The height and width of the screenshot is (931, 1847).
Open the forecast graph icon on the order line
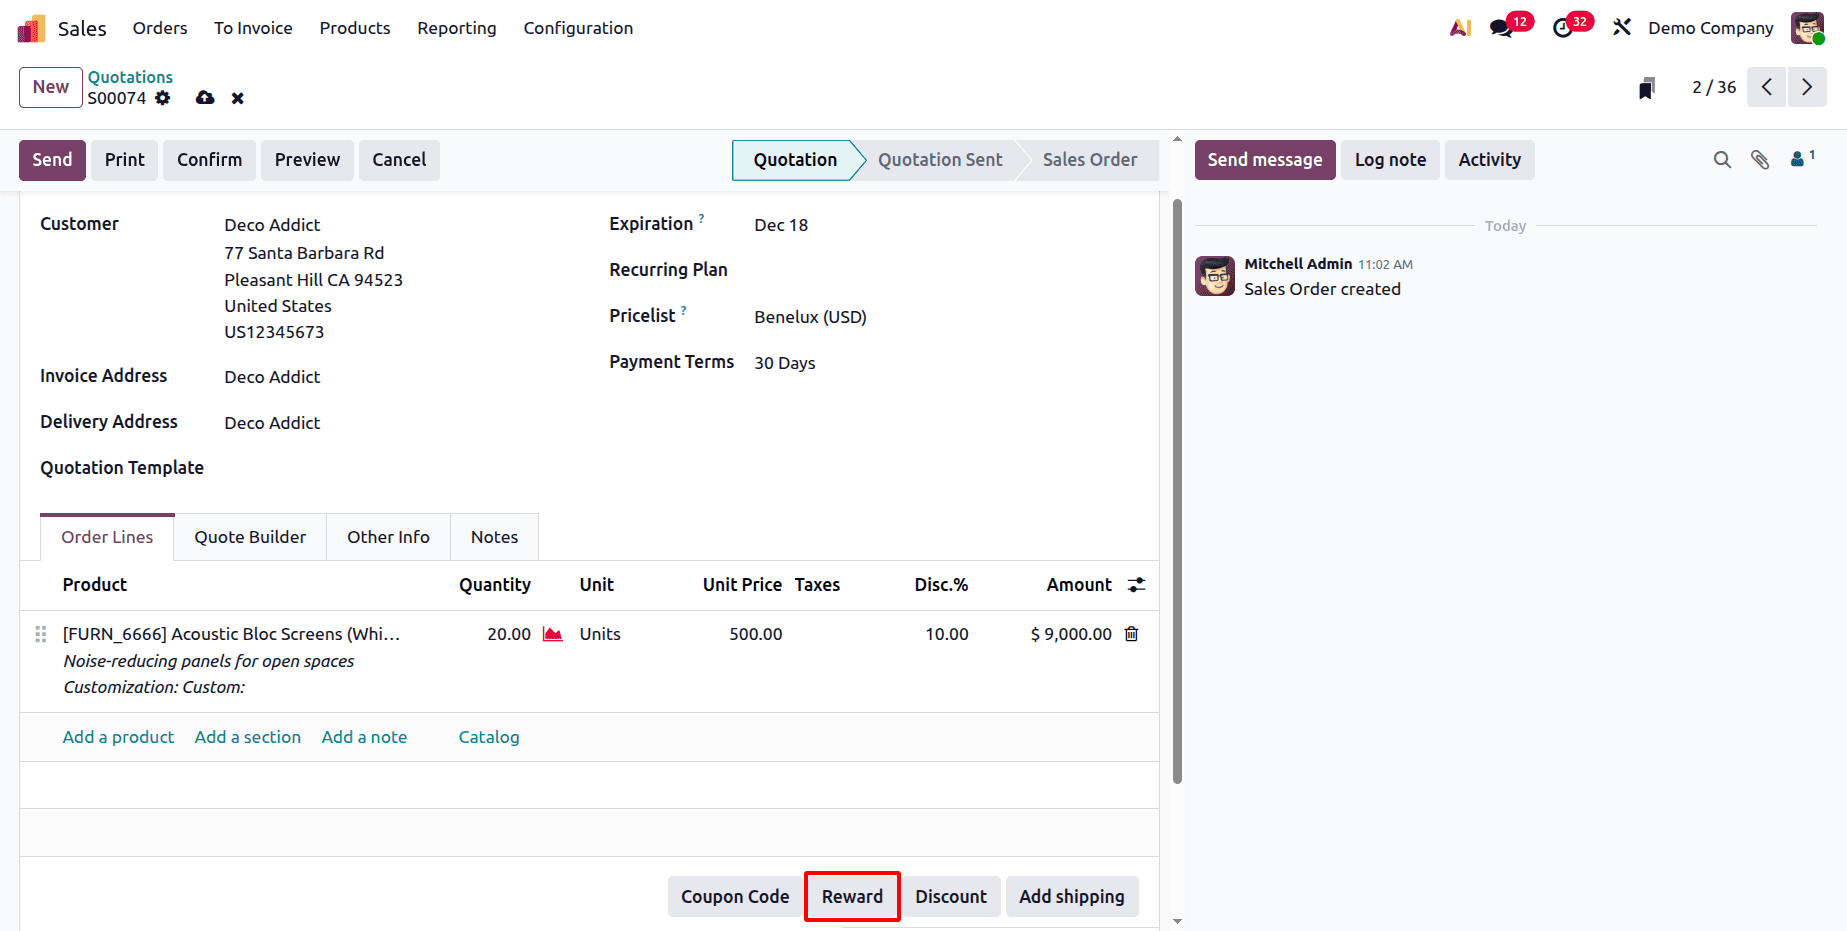(x=552, y=633)
